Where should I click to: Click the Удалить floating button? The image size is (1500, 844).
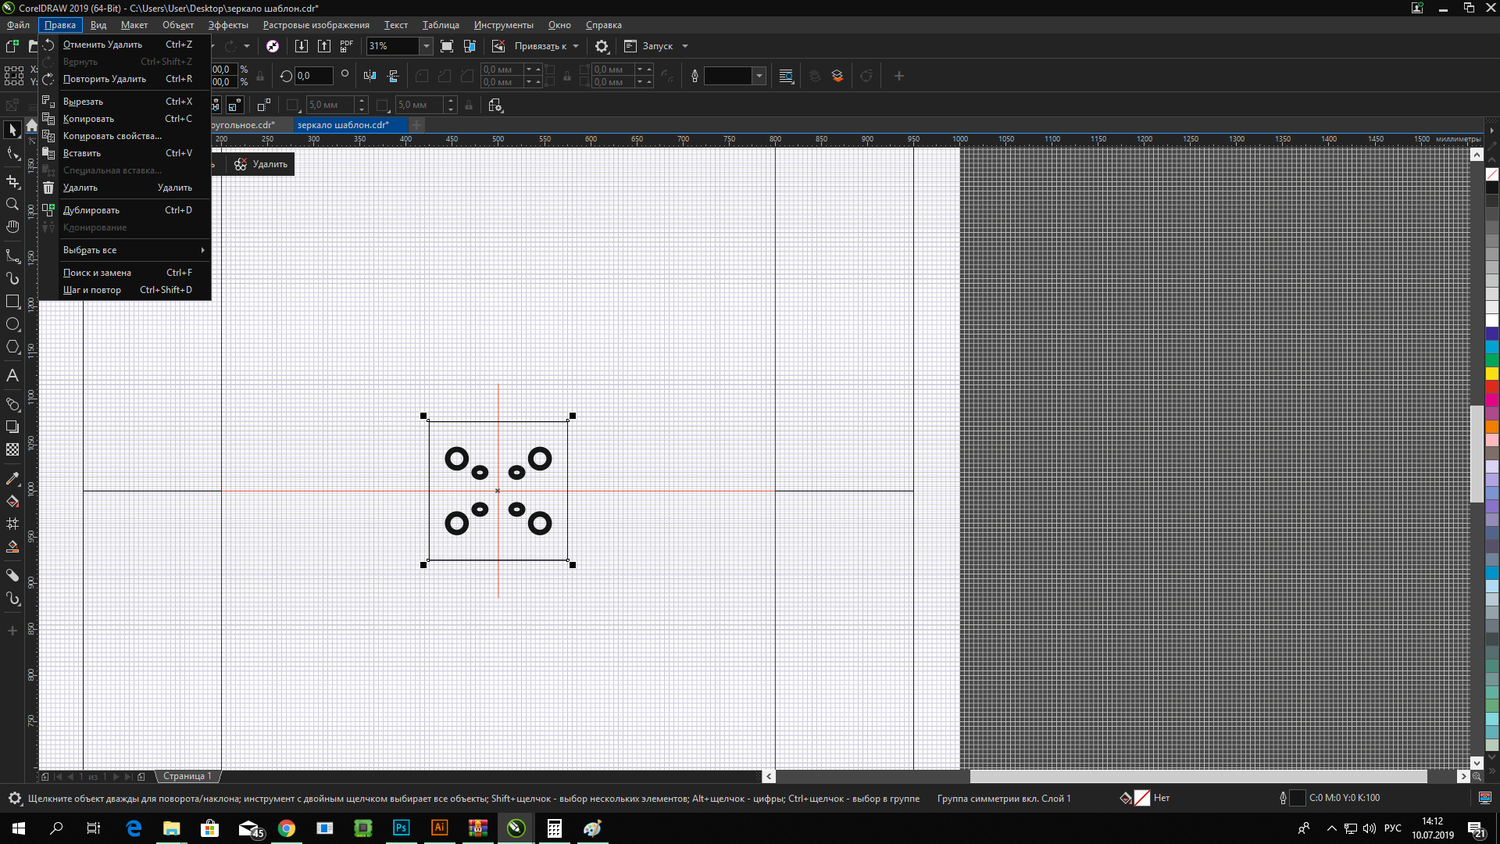[261, 164]
